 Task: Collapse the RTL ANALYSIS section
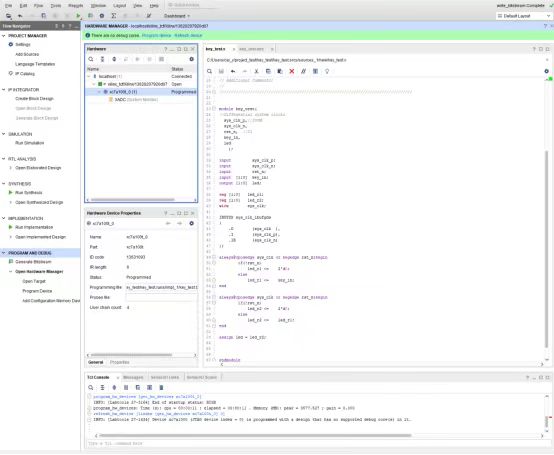(4, 159)
